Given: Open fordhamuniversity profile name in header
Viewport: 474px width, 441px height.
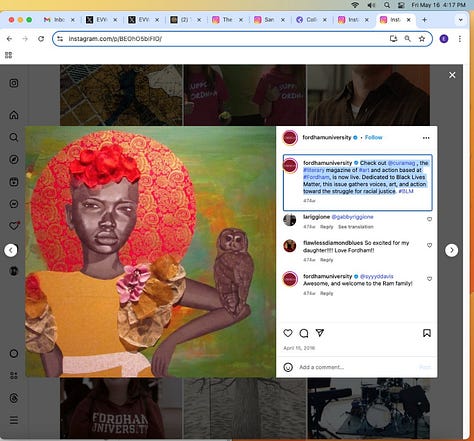Looking at the screenshot, I should point(327,137).
